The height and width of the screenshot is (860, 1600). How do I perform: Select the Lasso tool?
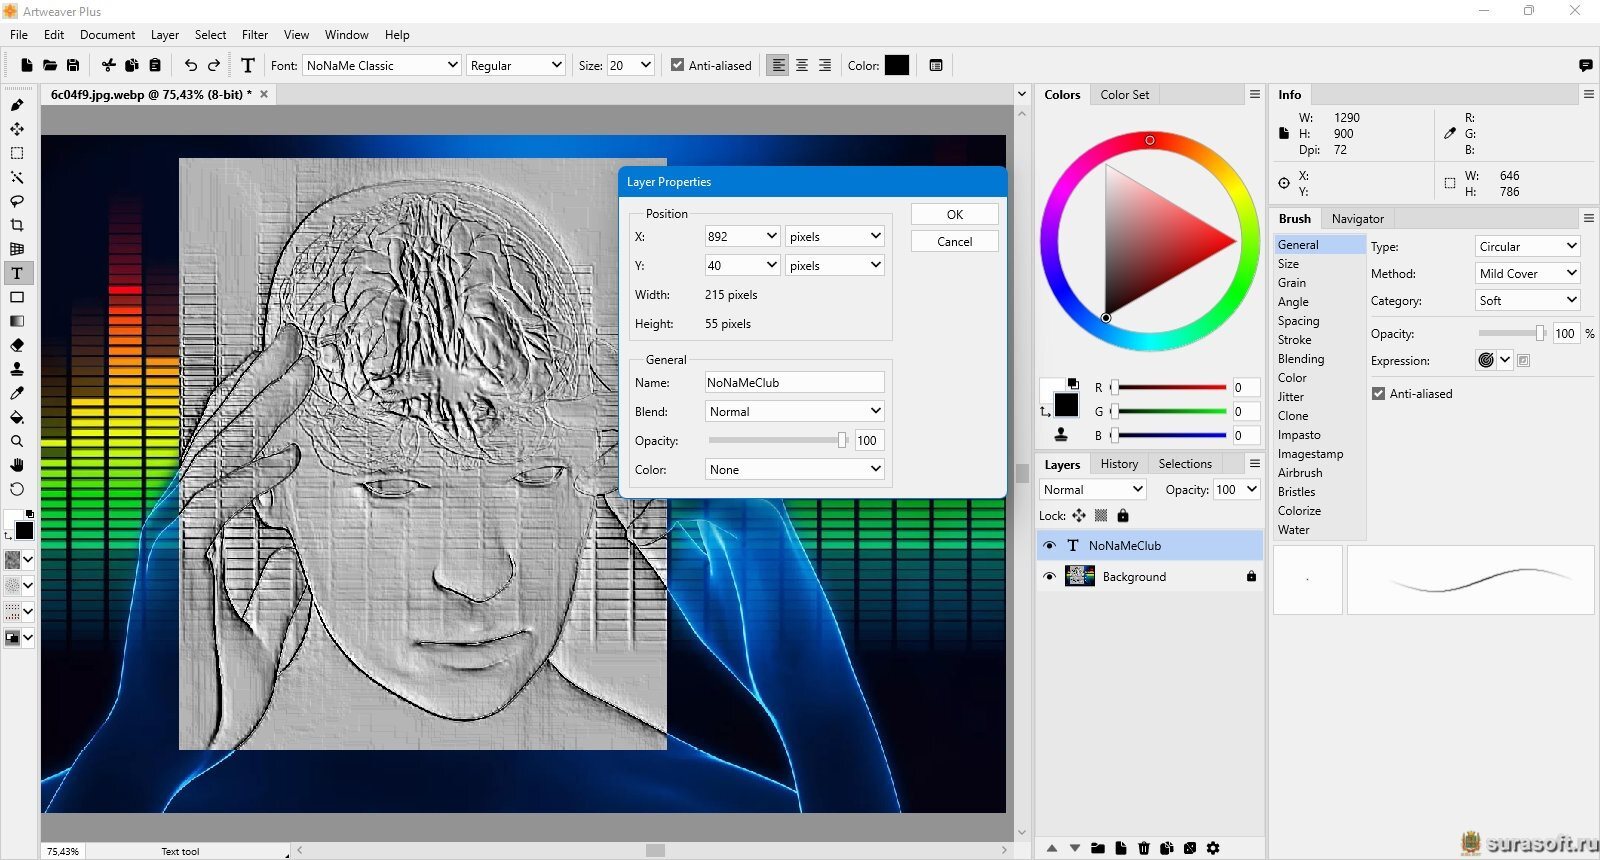pyautogui.click(x=17, y=201)
